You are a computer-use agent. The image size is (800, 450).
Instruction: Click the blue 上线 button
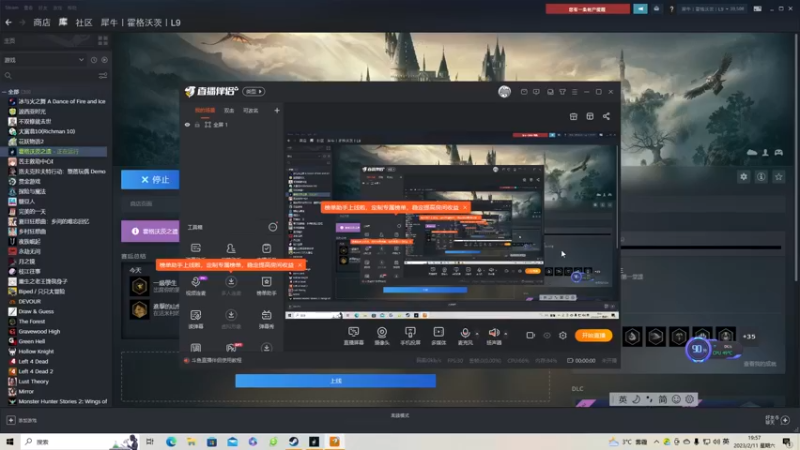point(336,381)
